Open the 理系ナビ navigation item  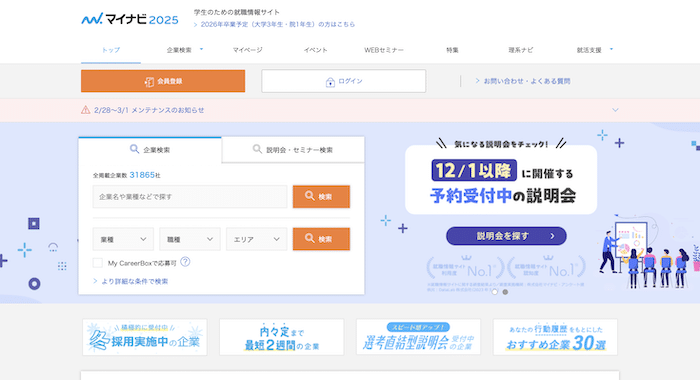521,50
